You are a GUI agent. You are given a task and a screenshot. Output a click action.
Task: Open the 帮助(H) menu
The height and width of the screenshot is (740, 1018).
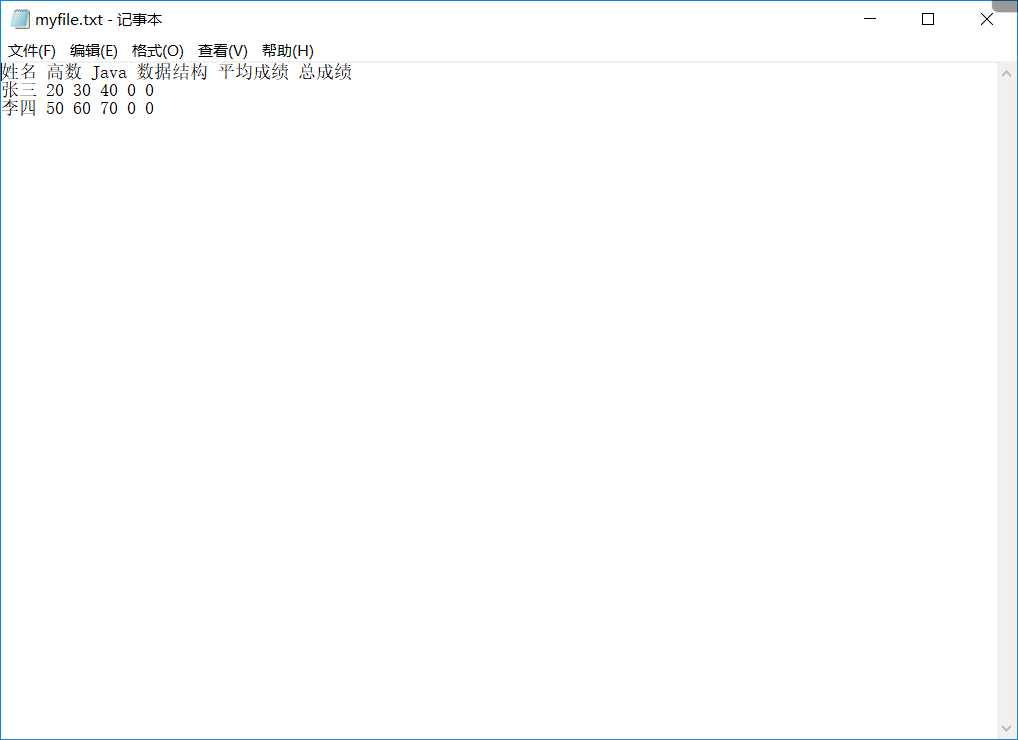point(288,51)
